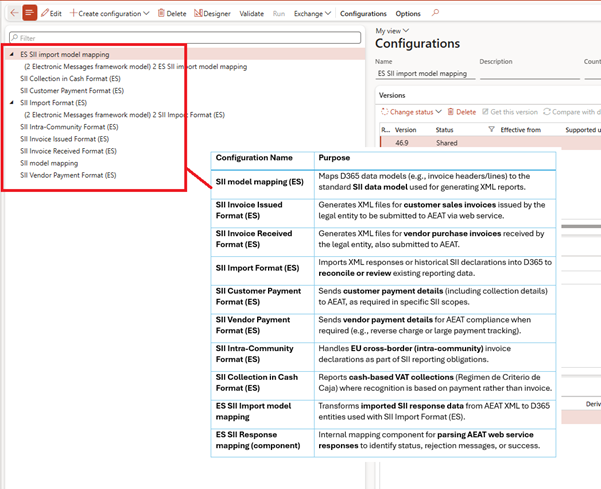Open the Change status dropdown
Viewport: 601px width, 489px height.
click(x=411, y=112)
